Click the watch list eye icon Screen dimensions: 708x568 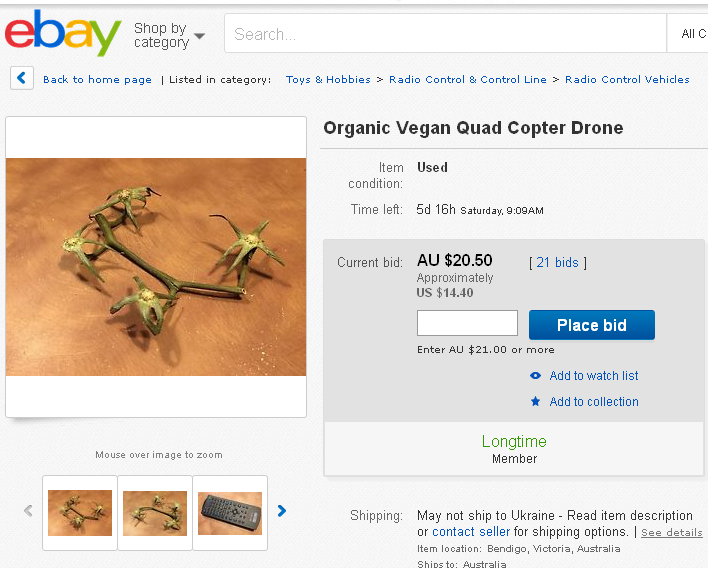(x=536, y=376)
